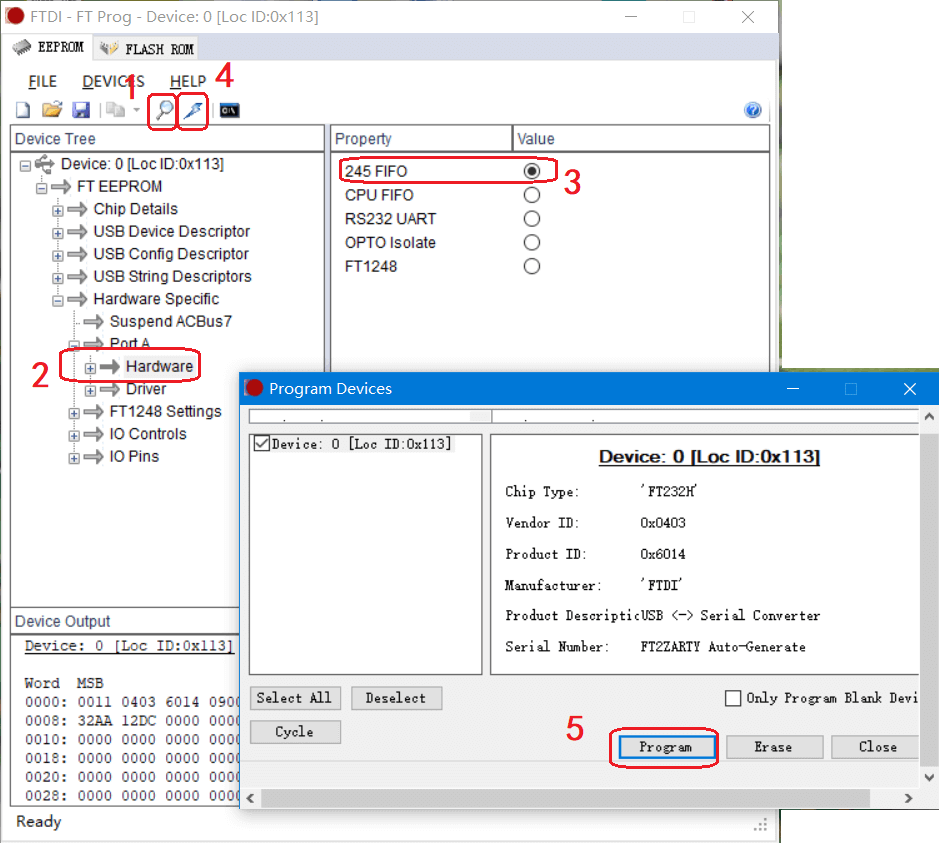Click the scroll down arrow in Program Devices

coord(929,777)
